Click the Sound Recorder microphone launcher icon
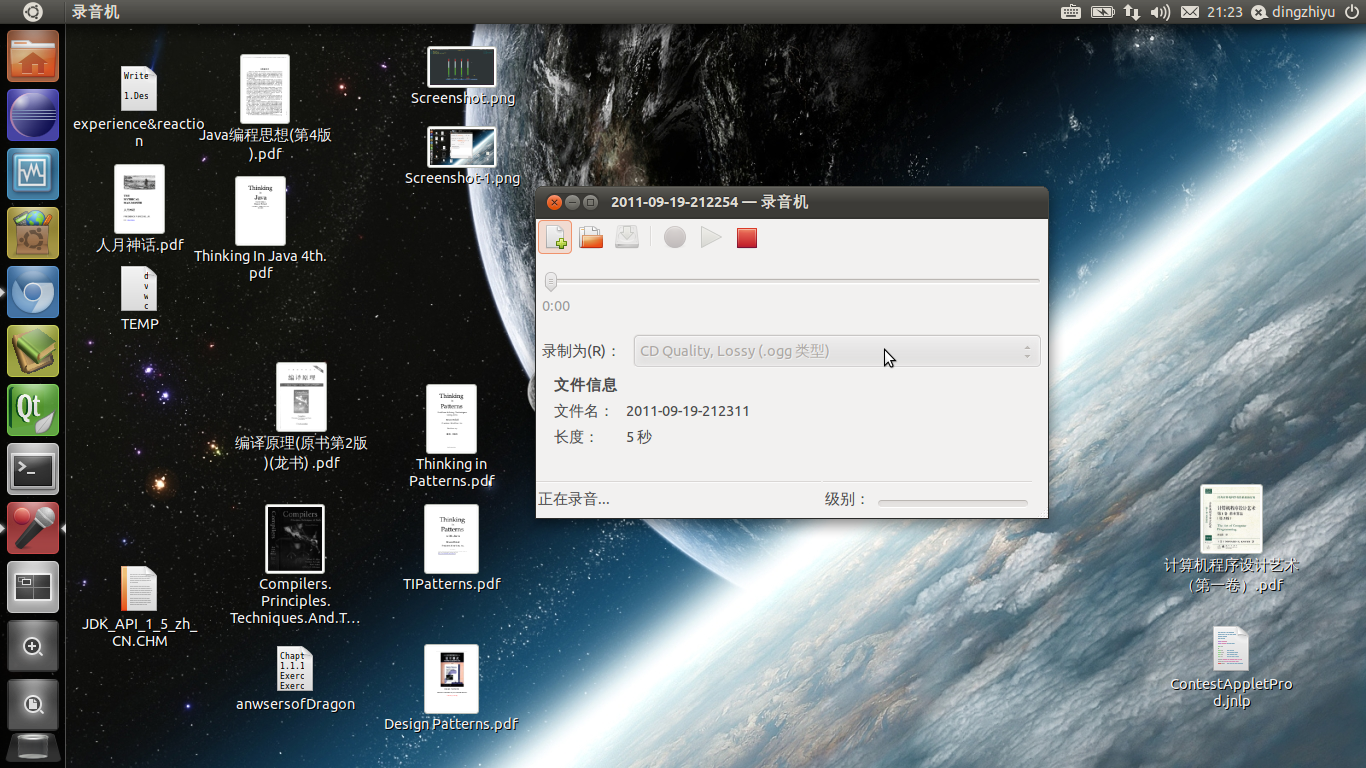This screenshot has height=768, width=1366. [x=33, y=528]
